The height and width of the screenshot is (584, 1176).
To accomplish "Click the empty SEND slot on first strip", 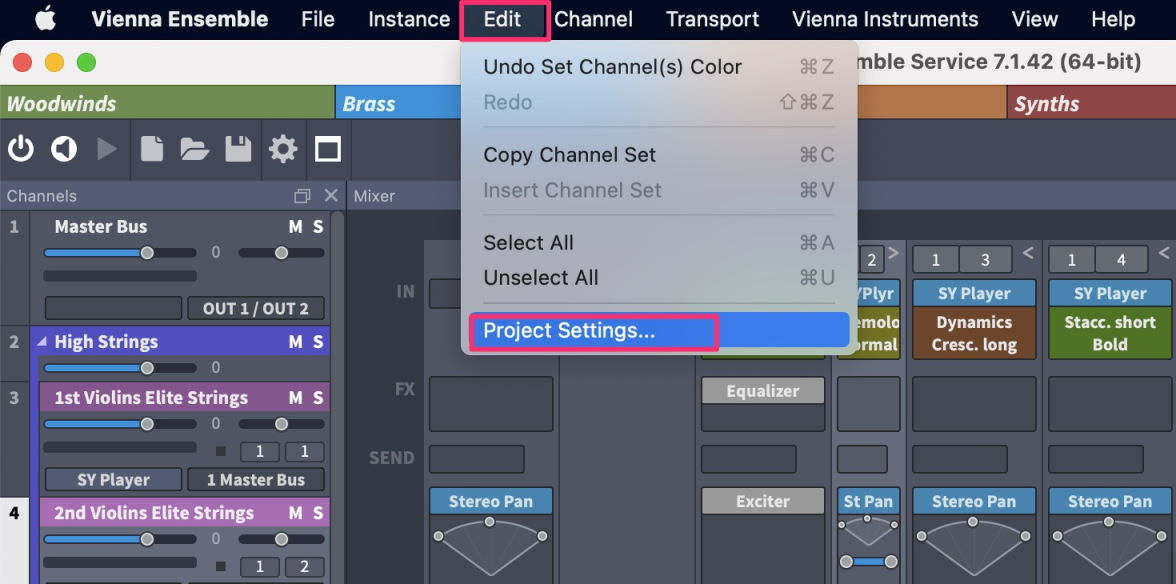I will [x=476, y=459].
